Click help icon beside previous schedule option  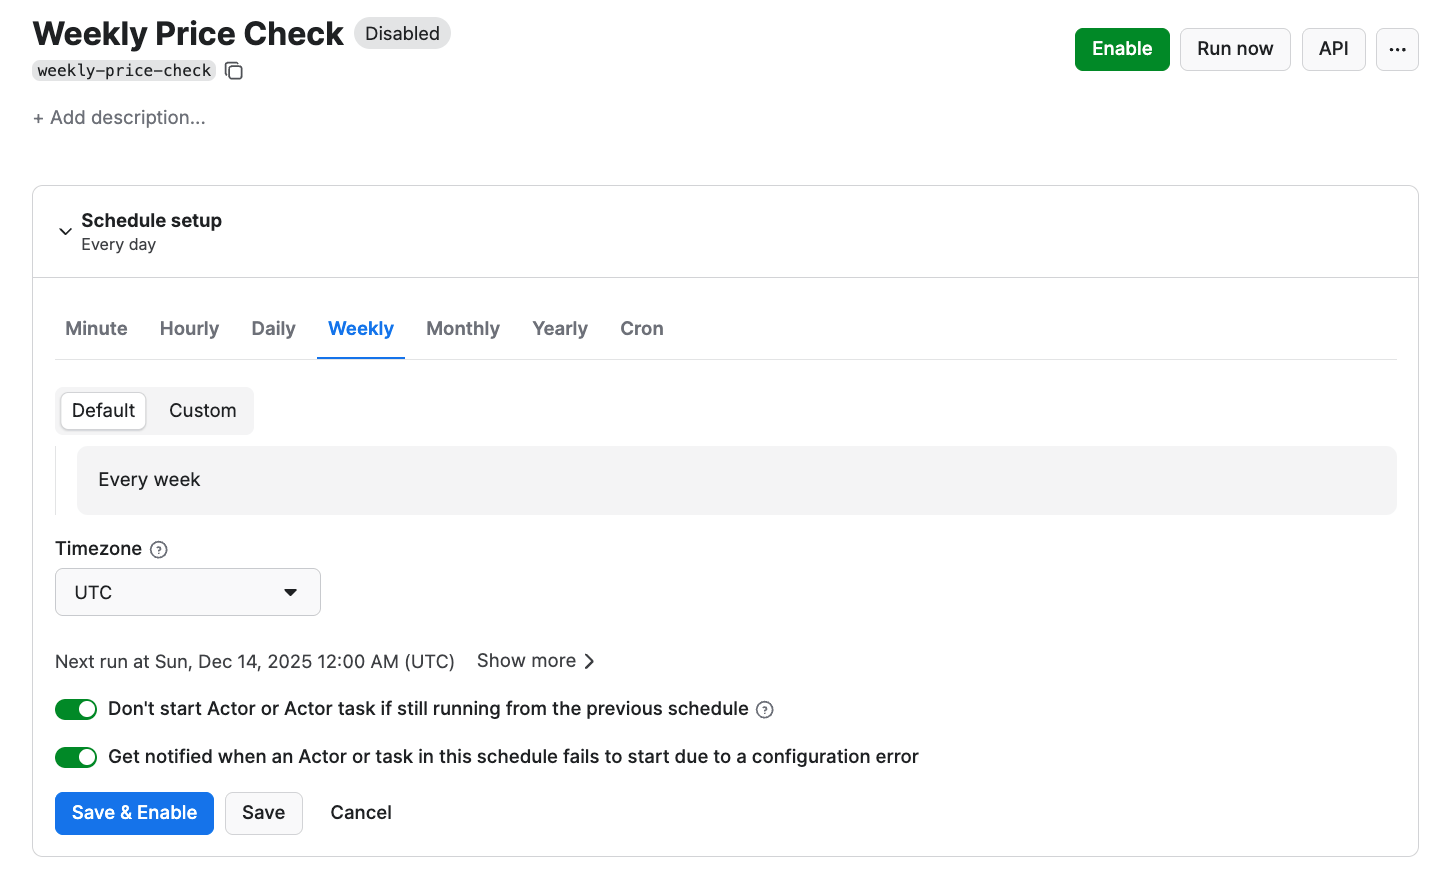pos(765,710)
